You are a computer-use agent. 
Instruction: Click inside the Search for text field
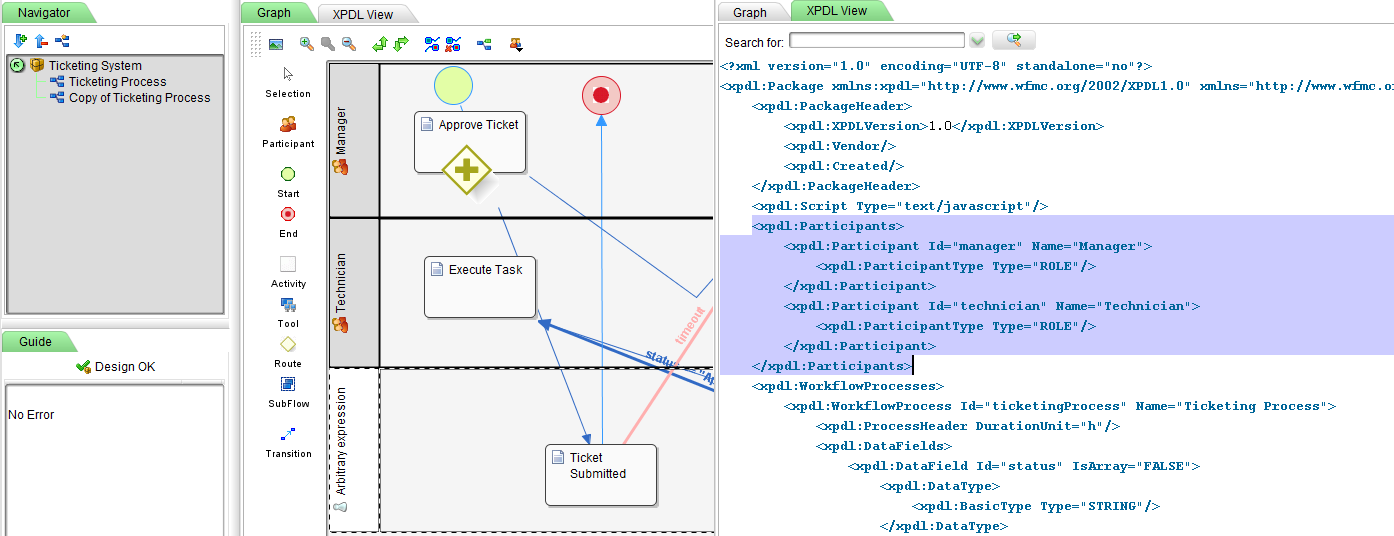coord(876,41)
